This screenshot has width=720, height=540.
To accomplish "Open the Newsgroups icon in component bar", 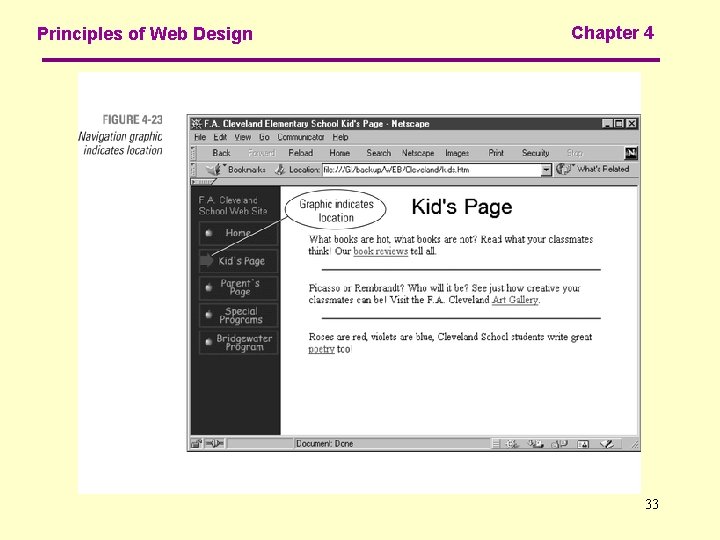I will point(559,444).
